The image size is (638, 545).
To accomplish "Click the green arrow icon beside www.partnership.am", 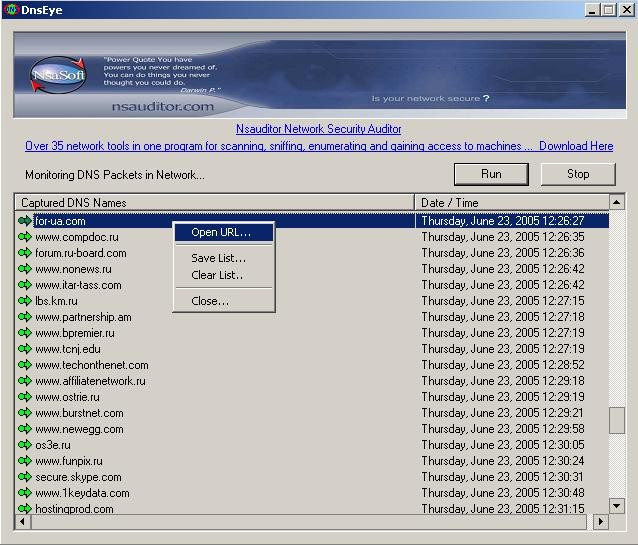I will (x=25, y=317).
